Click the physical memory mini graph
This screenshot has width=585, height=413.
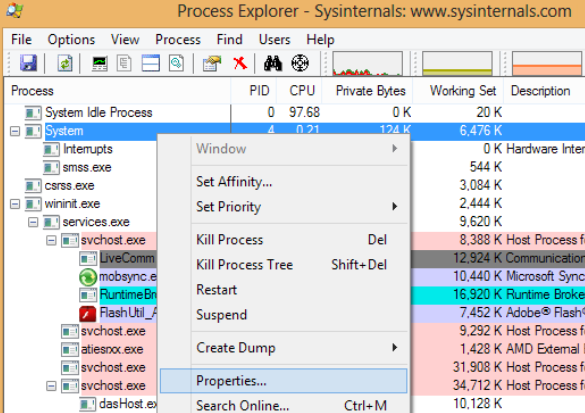[547, 63]
